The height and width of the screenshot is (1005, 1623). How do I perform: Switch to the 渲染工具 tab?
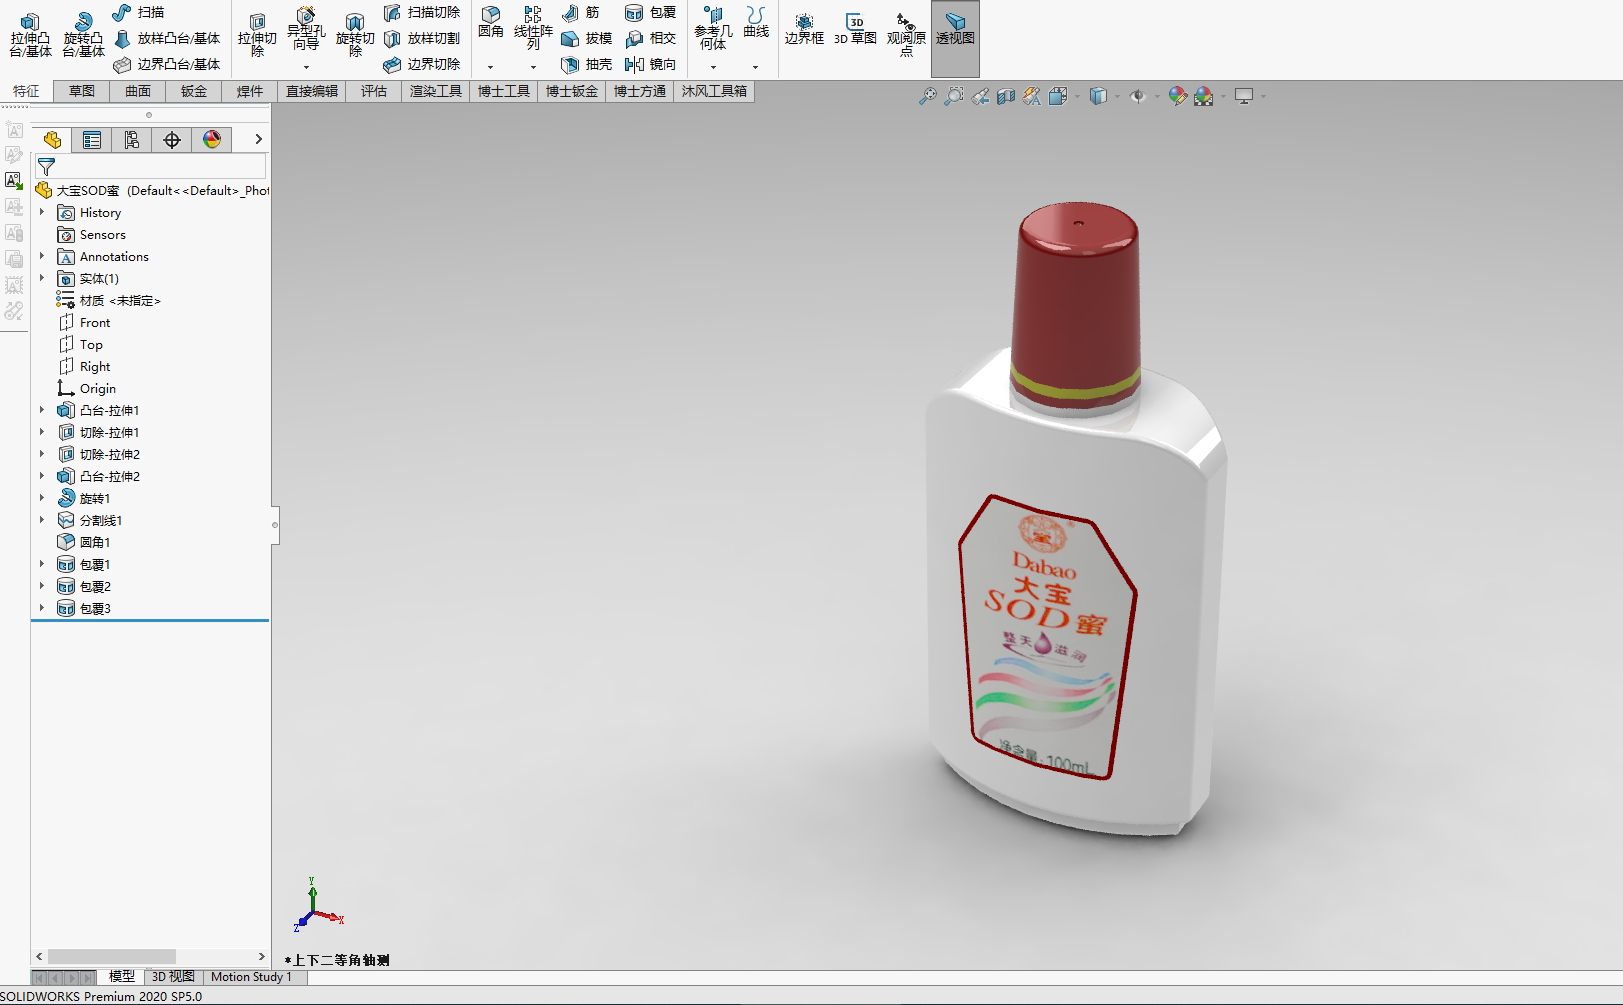436,91
